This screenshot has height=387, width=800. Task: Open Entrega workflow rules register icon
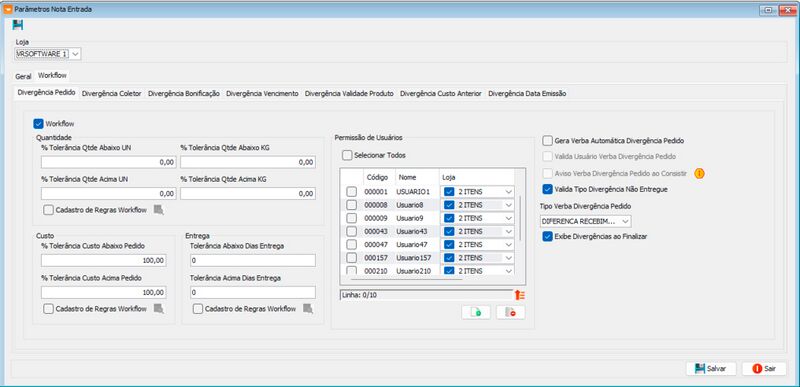pos(308,308)
